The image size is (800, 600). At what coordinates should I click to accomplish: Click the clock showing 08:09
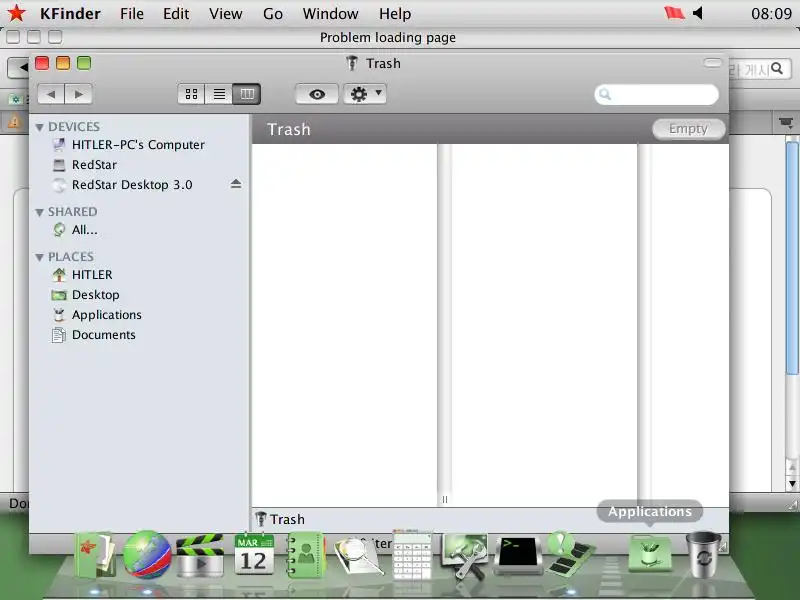pyautogui.click(x=771, y=13)
